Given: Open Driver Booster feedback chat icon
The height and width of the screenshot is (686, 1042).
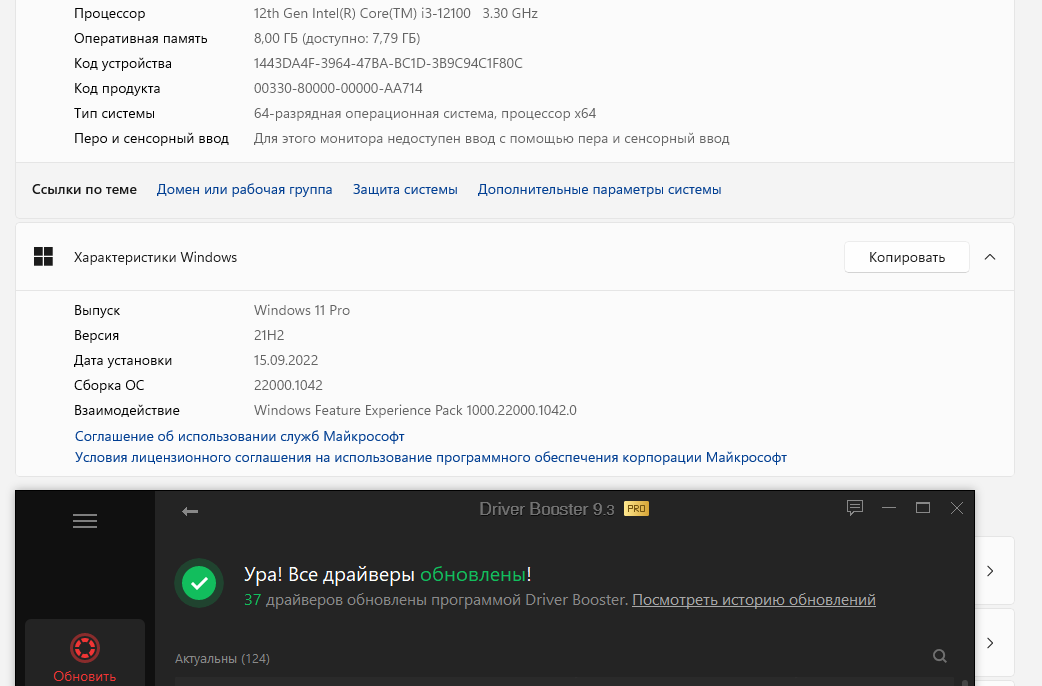Looking at the screenshot, I should click(x=855, y=509).
